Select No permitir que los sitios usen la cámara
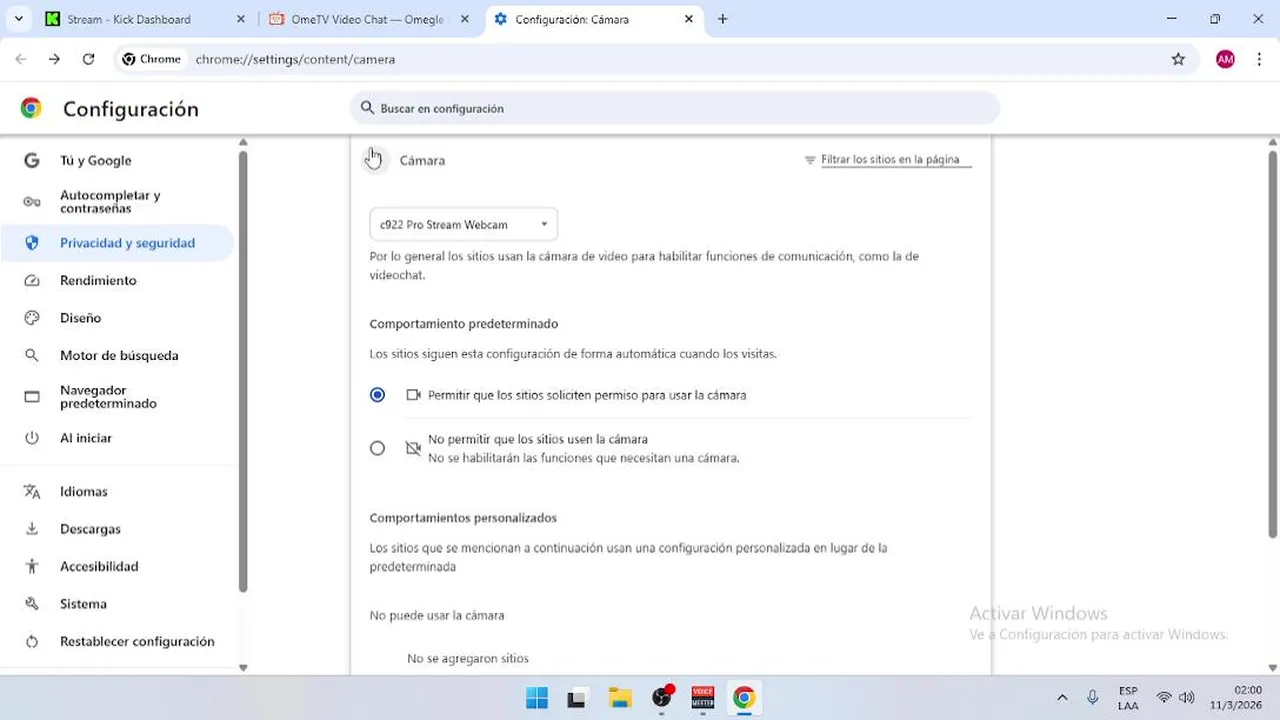 (x=377, y=448)
